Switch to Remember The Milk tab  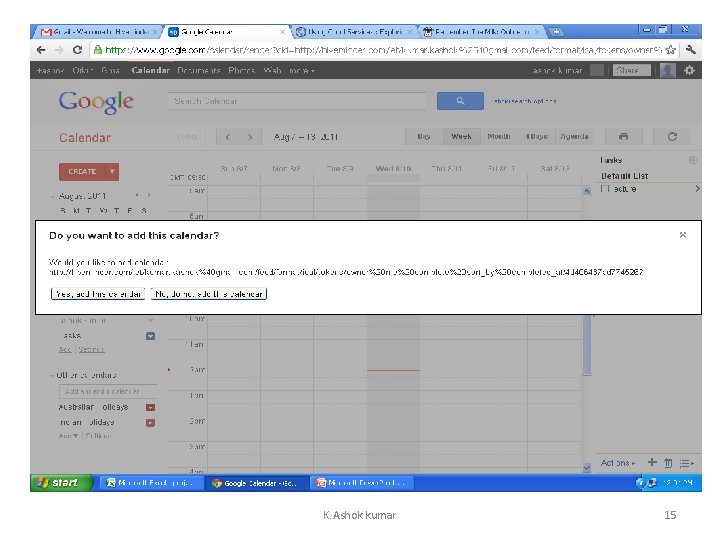(x=481, y=32)
